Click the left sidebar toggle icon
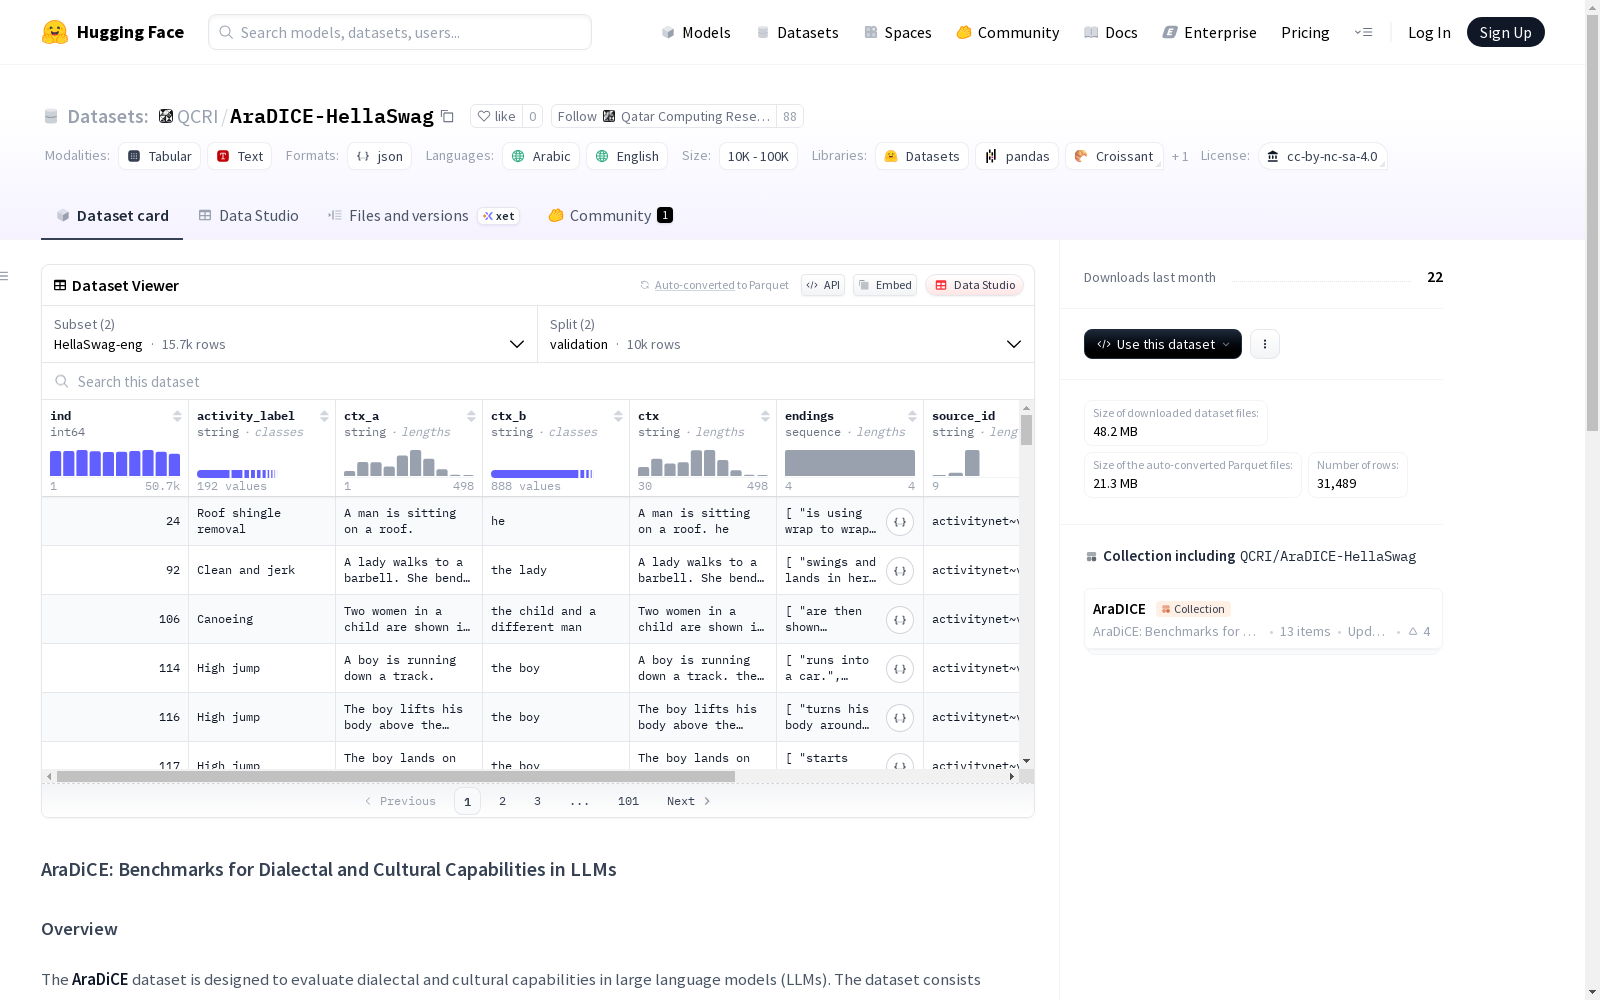This screenshot has height=1000, width=1600. pos(5,276)
